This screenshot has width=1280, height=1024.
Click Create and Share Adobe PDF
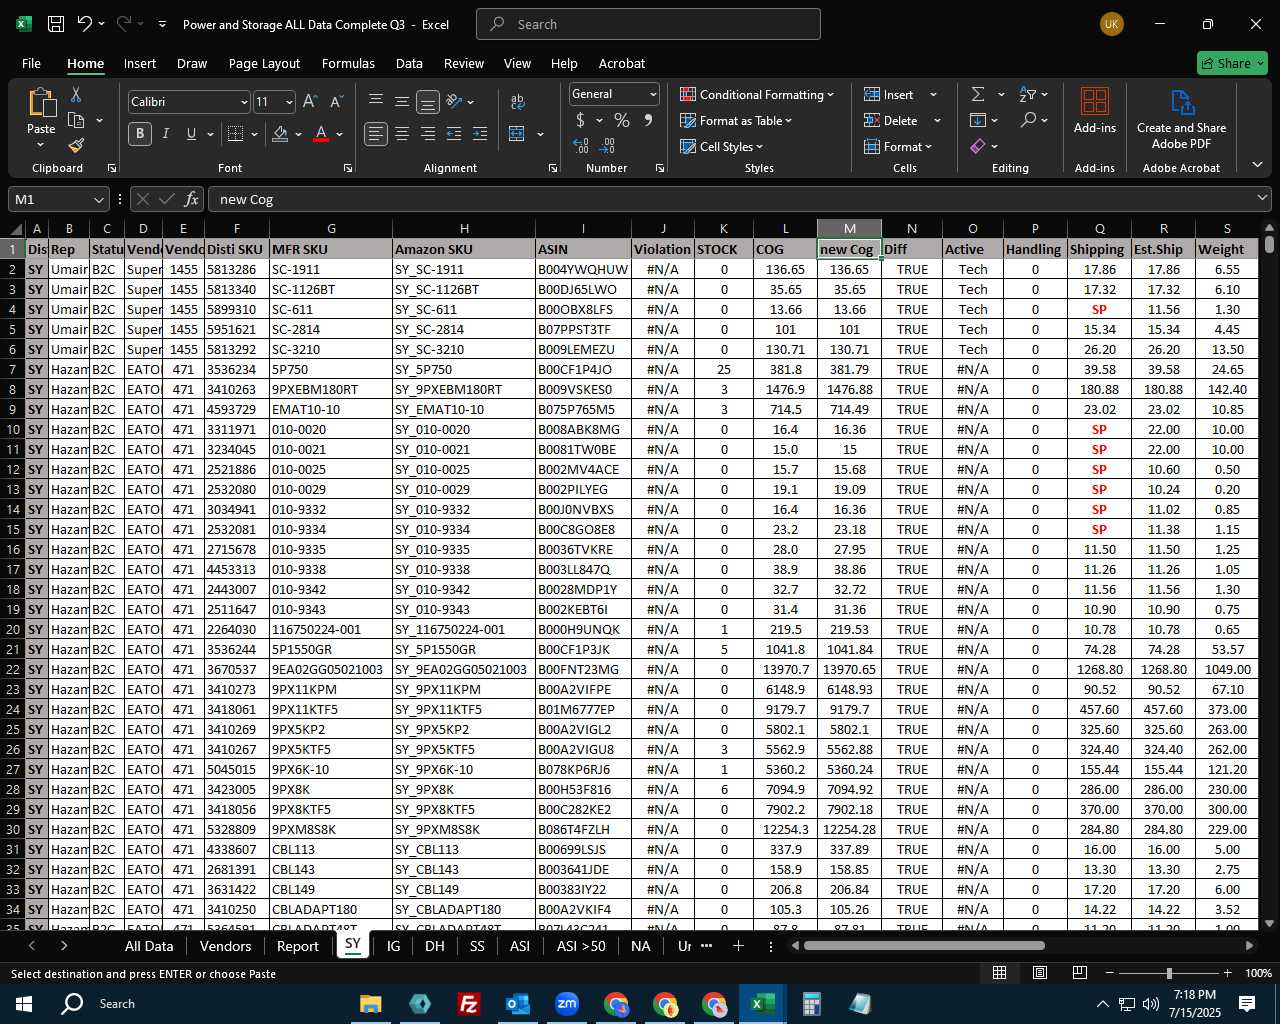pyautogui.click(x=1181, y=120)
